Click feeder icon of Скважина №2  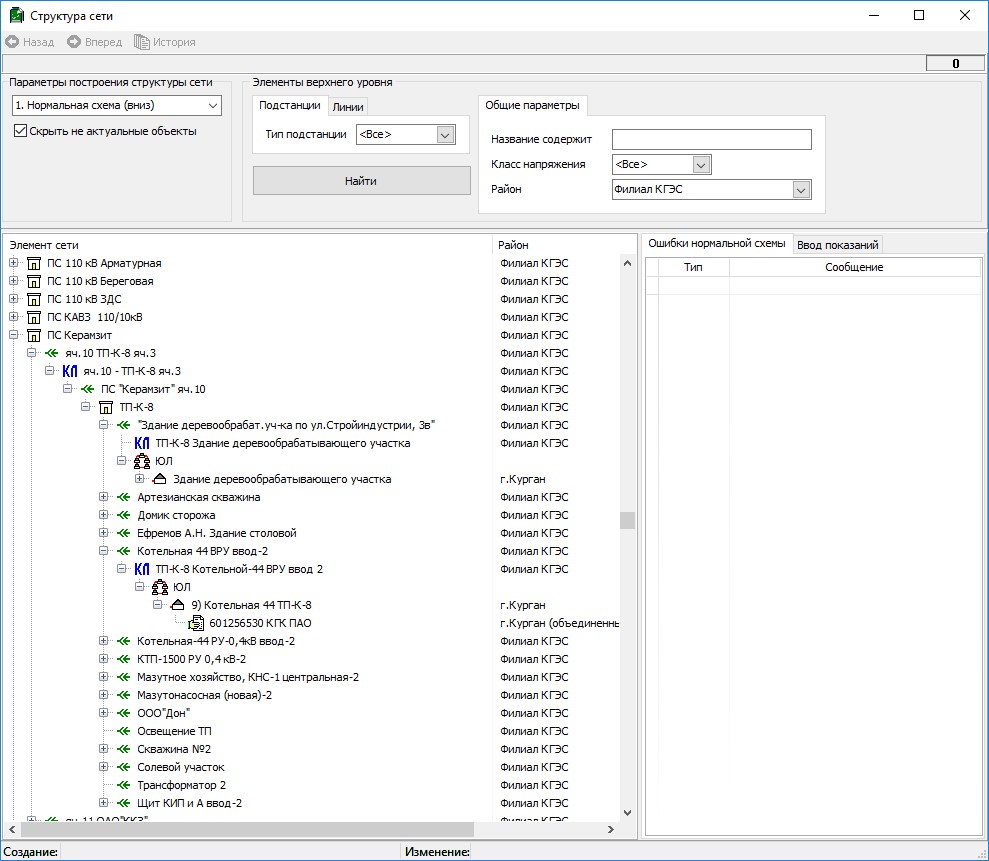124,749
